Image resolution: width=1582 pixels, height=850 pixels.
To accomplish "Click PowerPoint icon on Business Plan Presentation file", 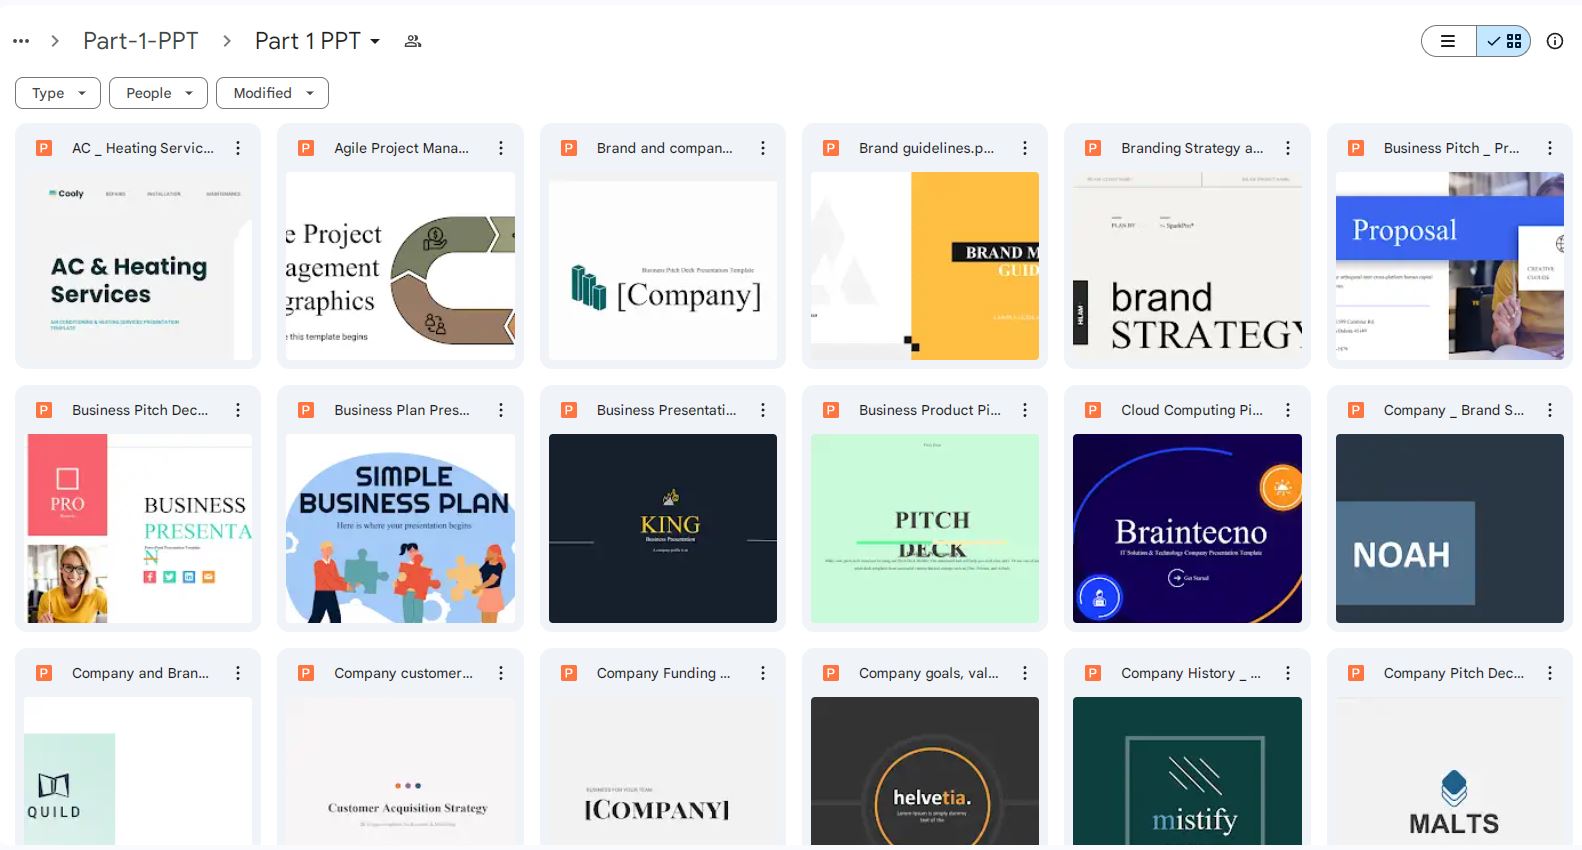I will click(306, 410).
